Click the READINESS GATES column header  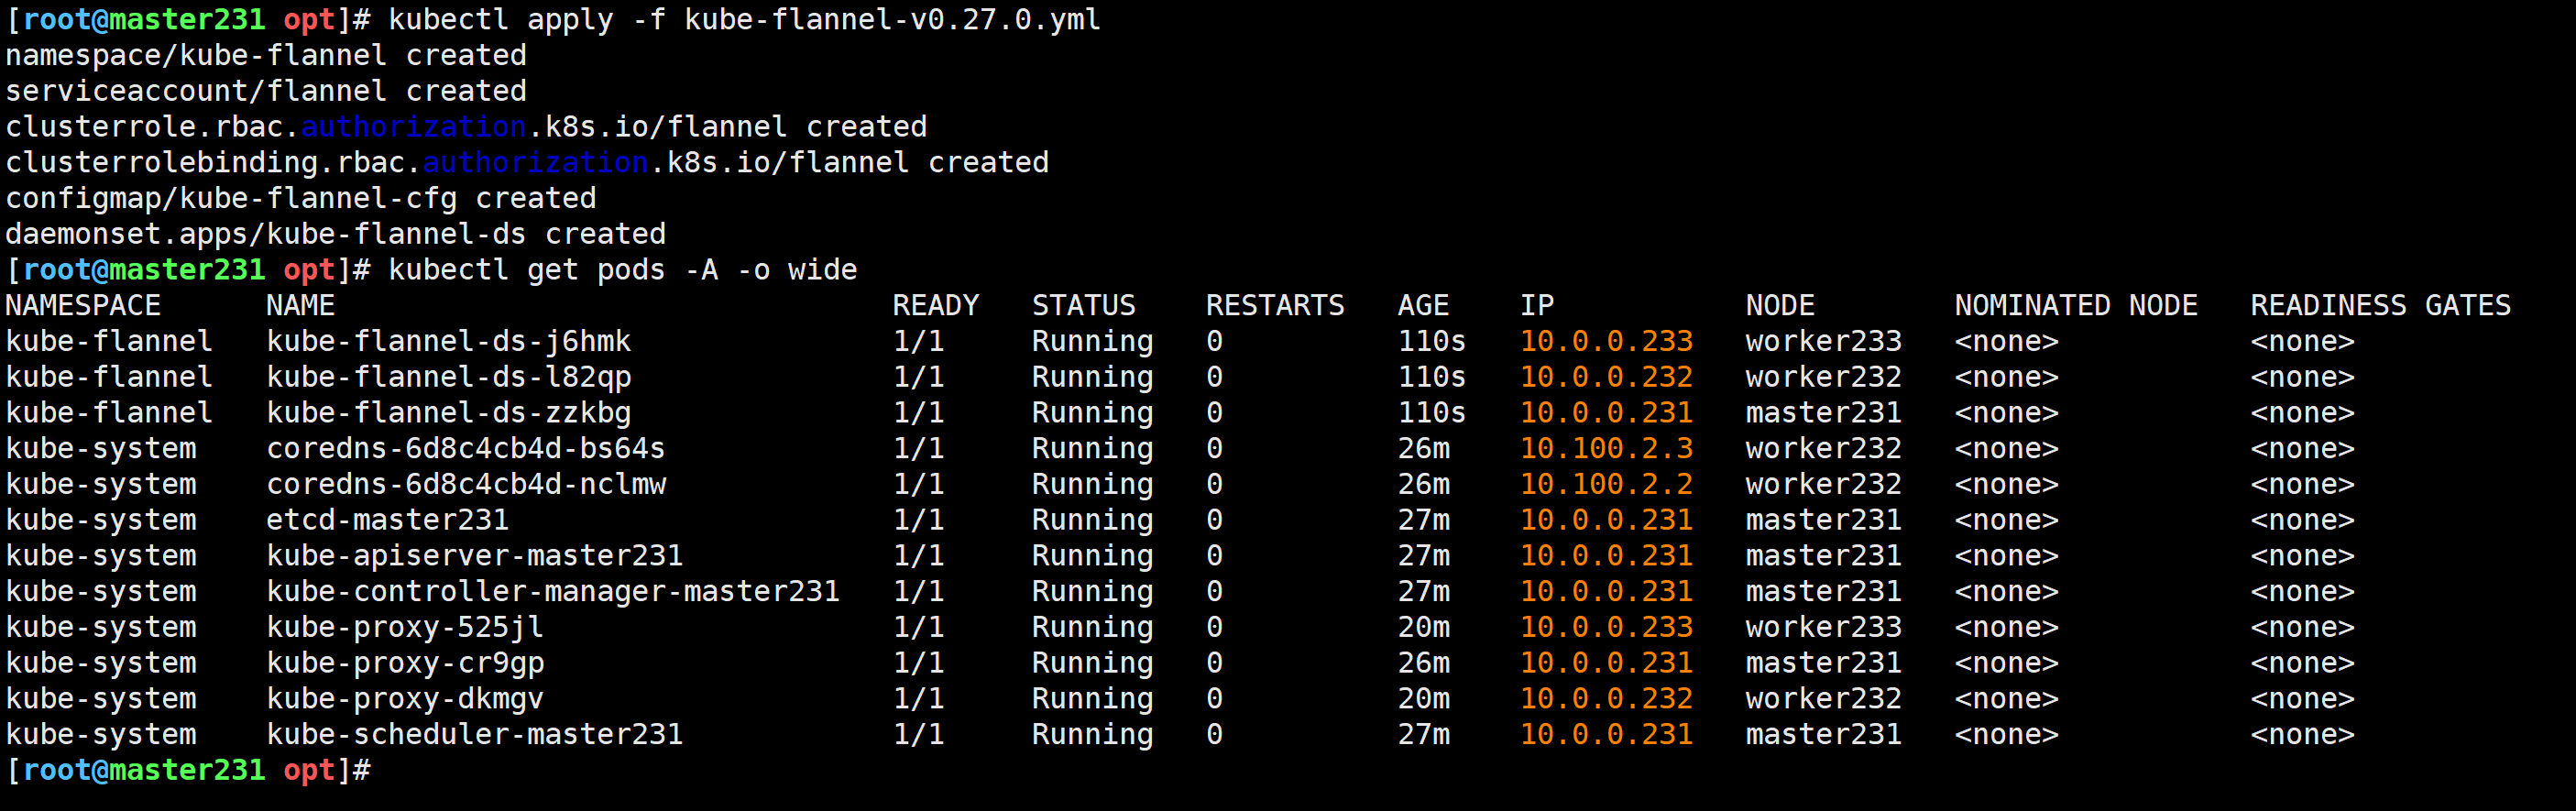coord(2380,306)
